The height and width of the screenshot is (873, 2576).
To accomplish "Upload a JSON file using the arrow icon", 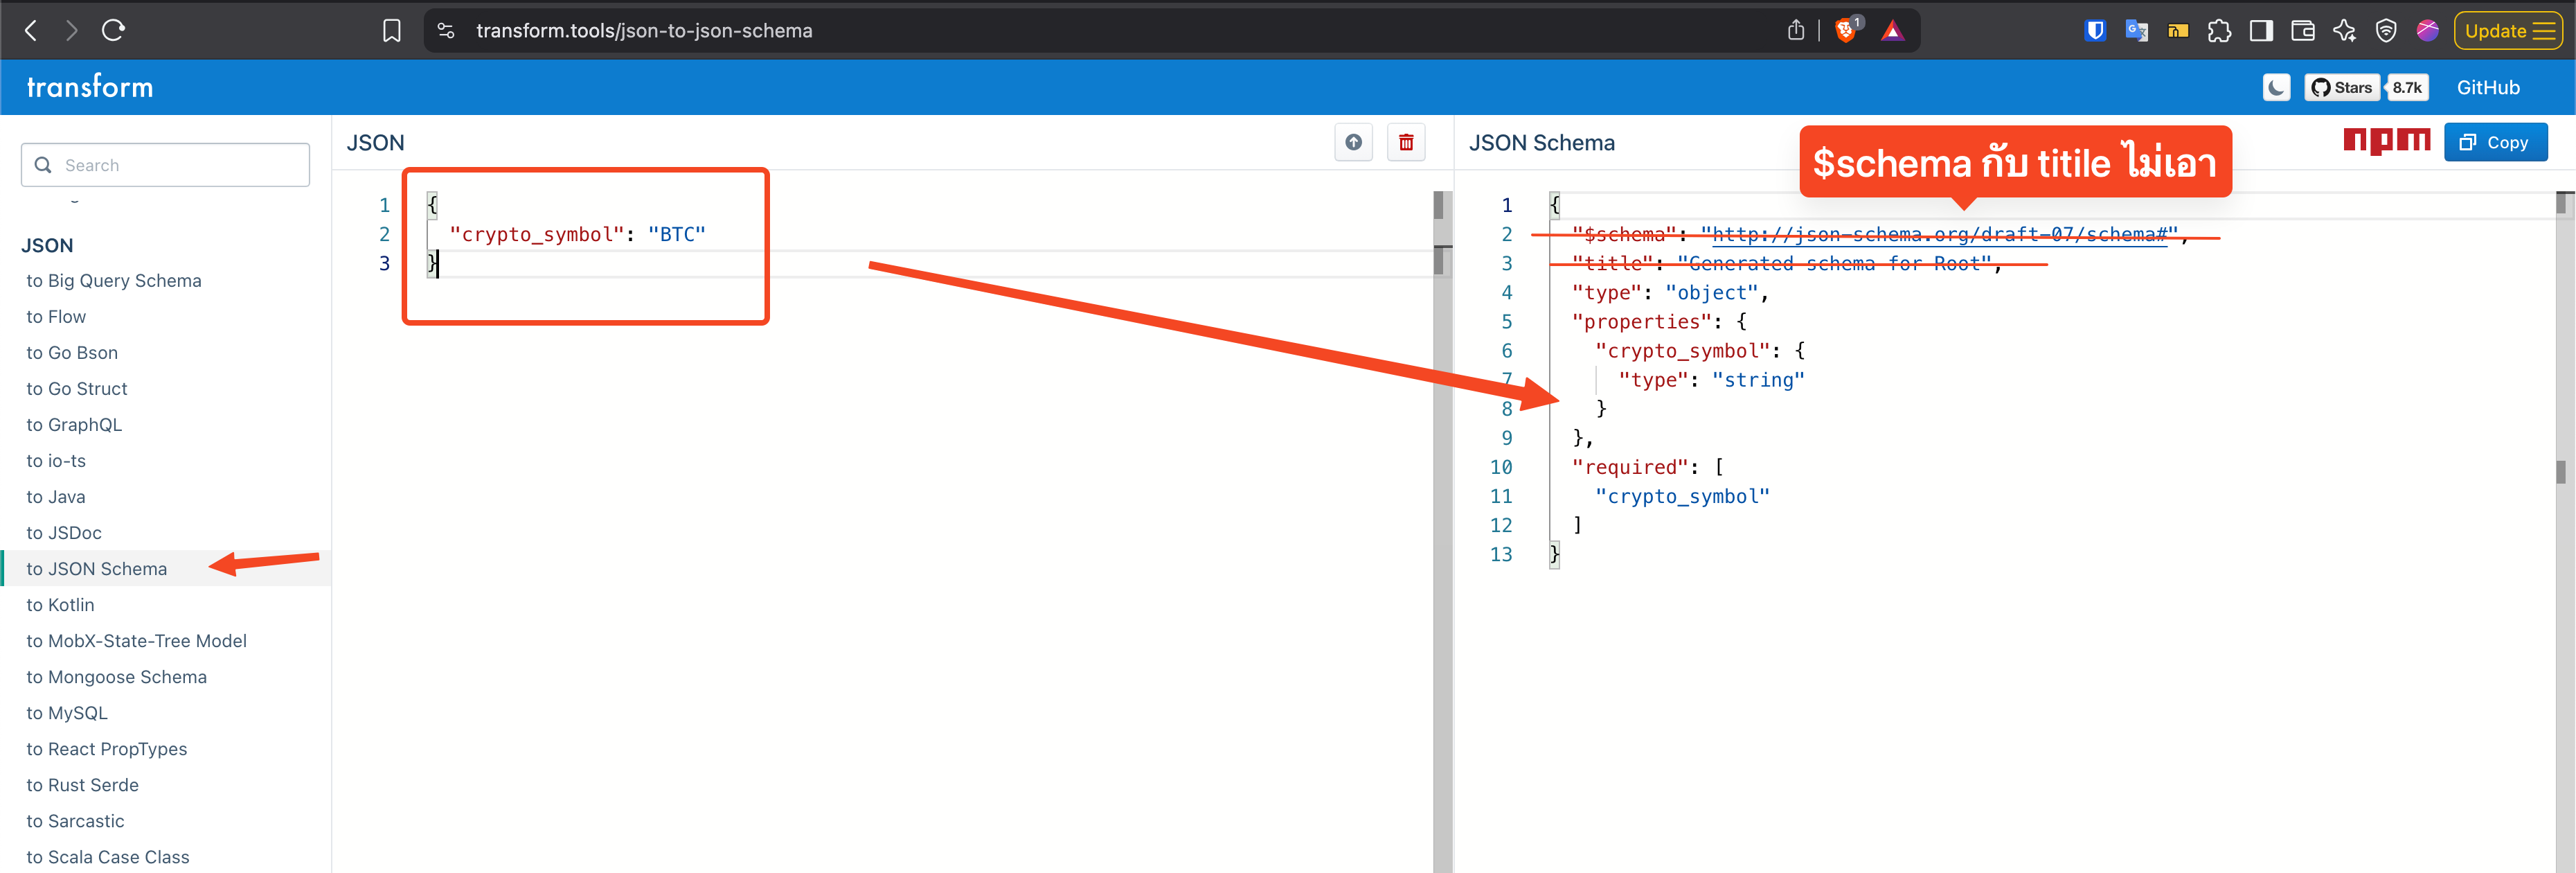I will (1353, 142).
